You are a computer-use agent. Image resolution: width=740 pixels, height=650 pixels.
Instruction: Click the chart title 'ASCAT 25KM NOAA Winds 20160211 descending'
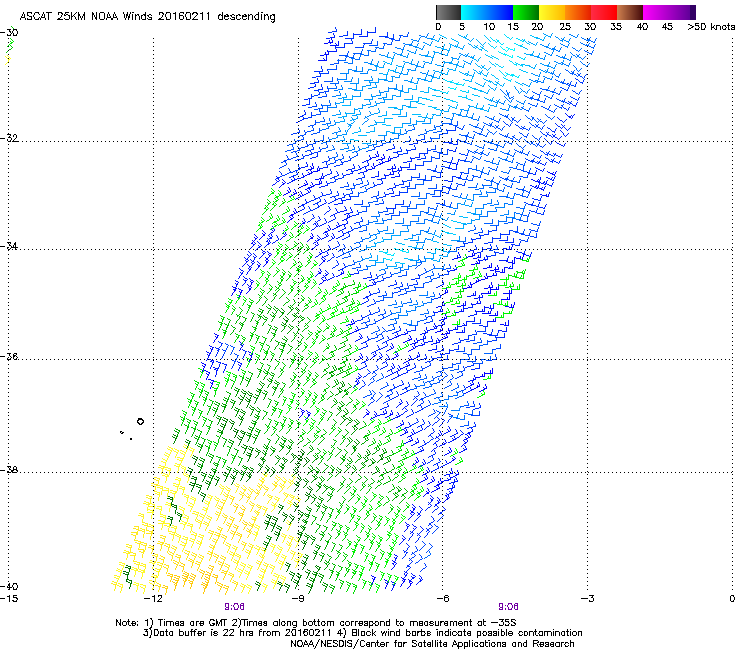pyautogui.click(x=147, y=16)
